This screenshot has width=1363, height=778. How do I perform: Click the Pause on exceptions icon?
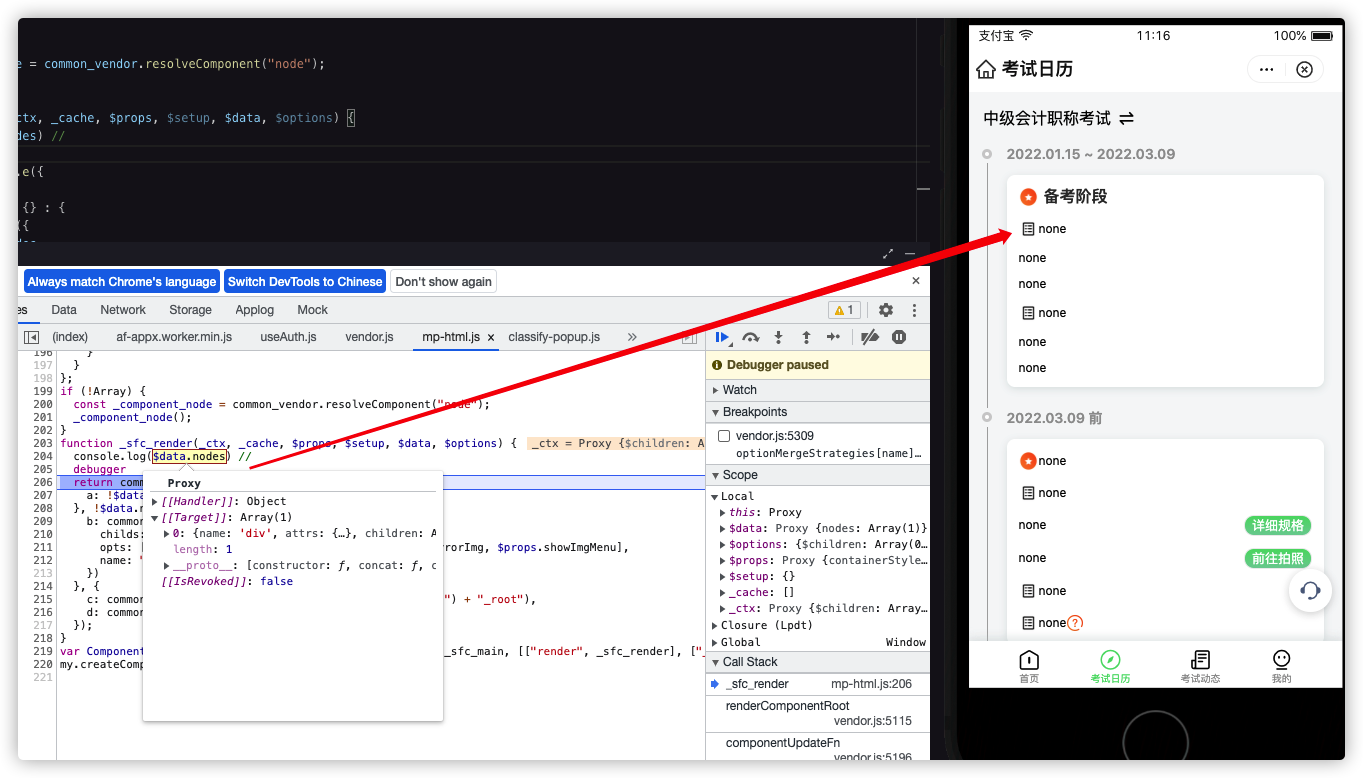(897, 337)
